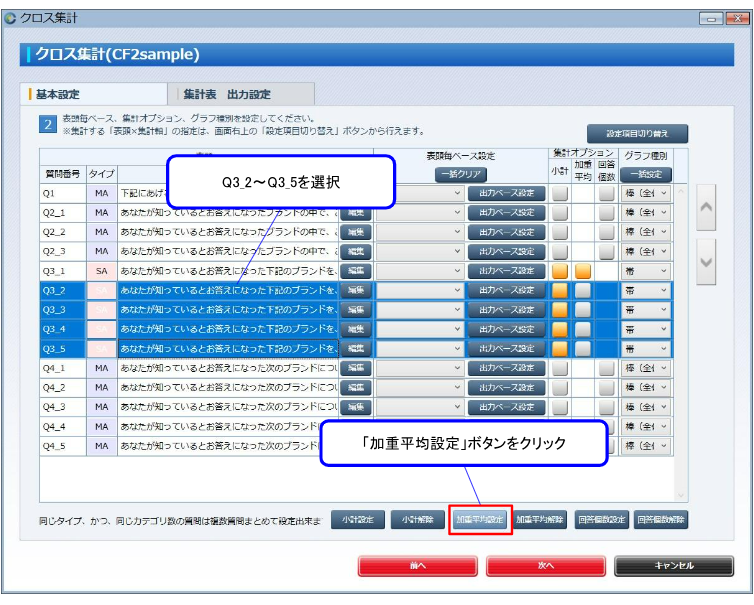Minimize the クロス集計 window

711,18
